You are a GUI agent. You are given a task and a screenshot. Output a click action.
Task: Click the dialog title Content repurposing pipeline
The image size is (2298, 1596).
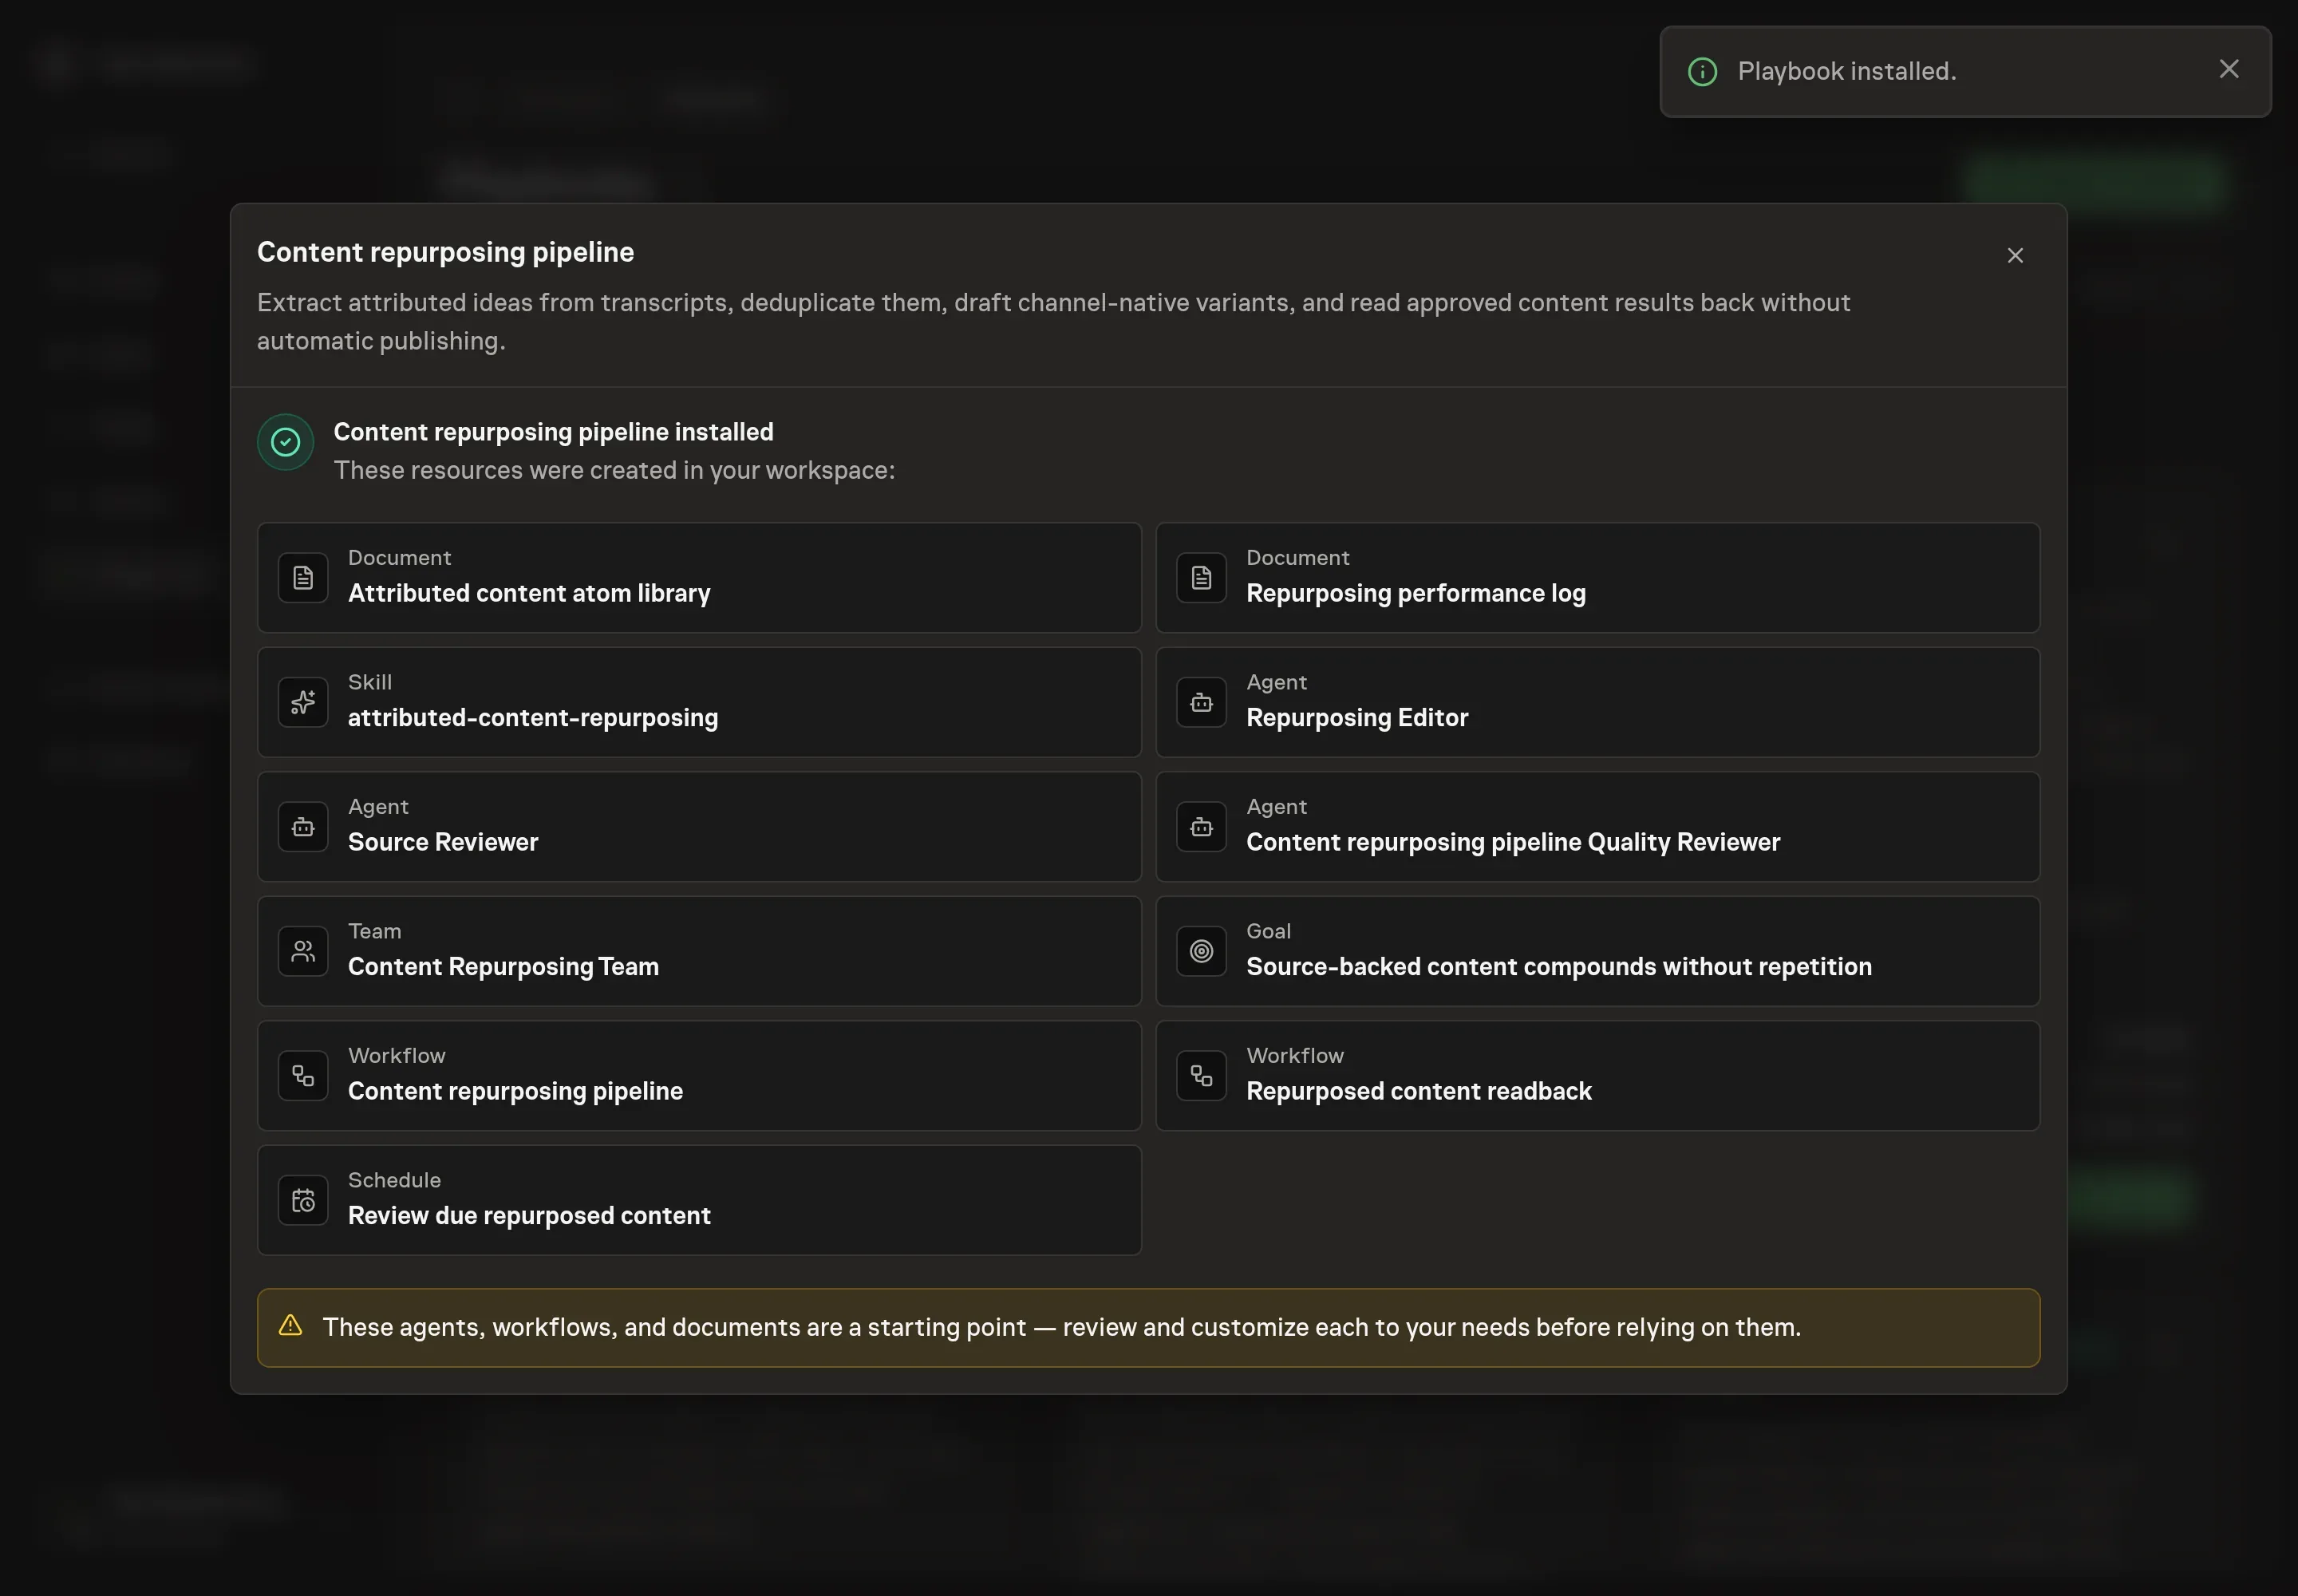tap(445, 252)
